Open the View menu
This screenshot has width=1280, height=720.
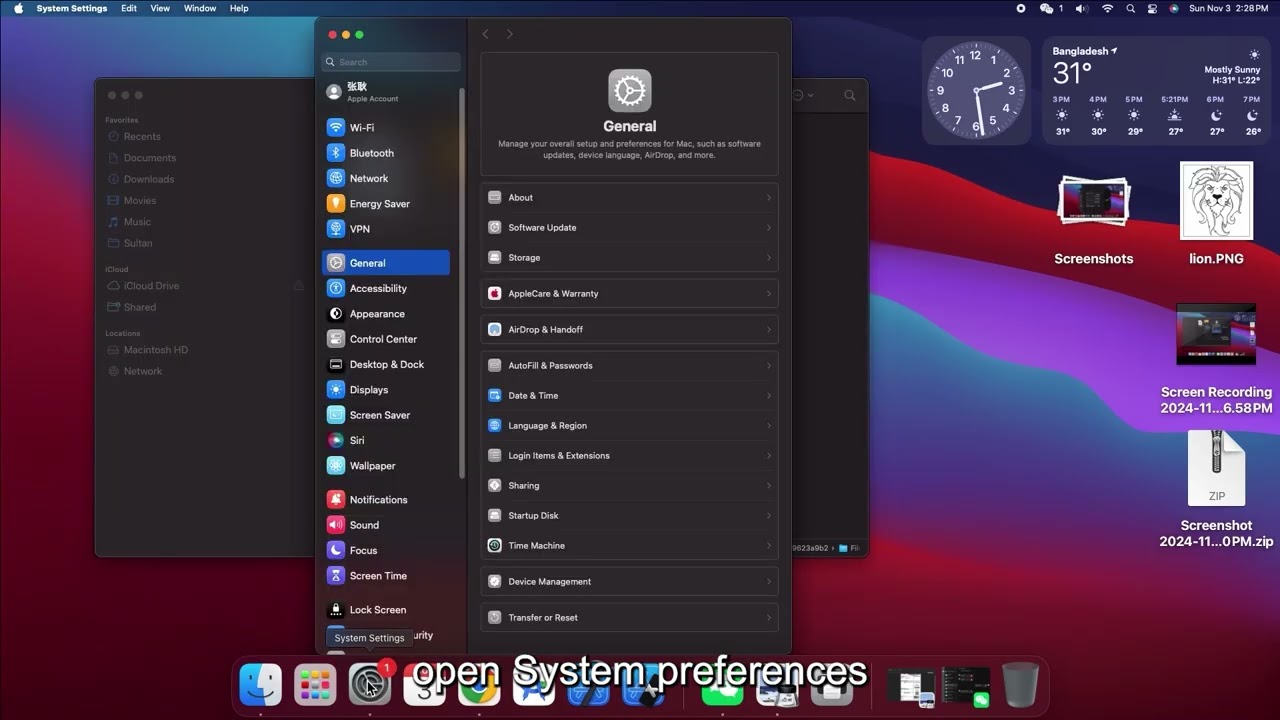(x=160, y=8)
